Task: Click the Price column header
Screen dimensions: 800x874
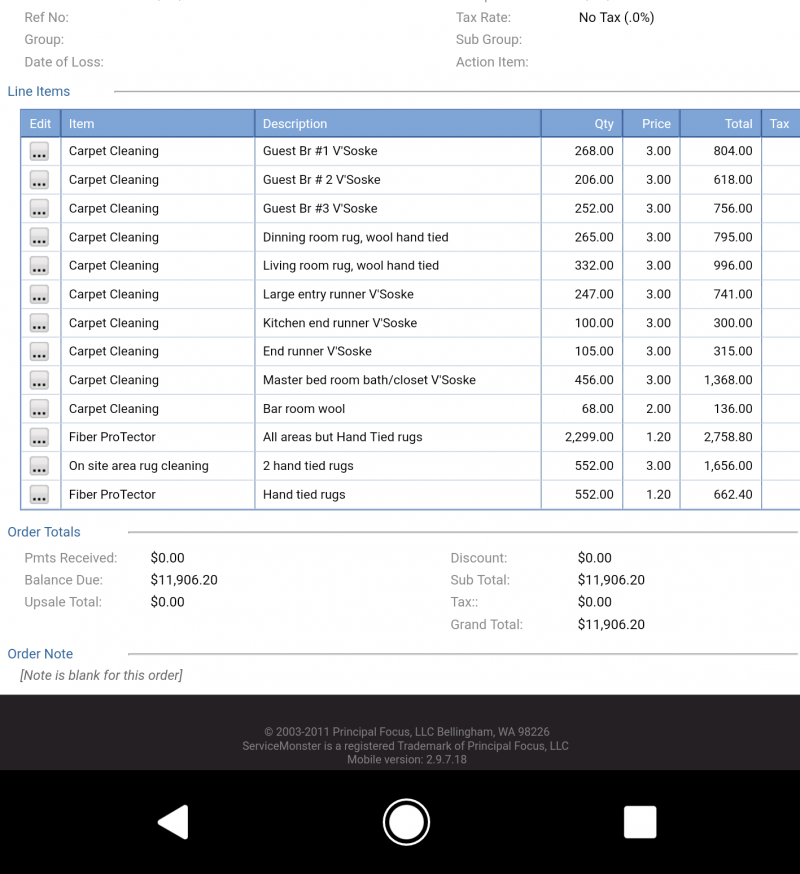Action: coord(656,124)
